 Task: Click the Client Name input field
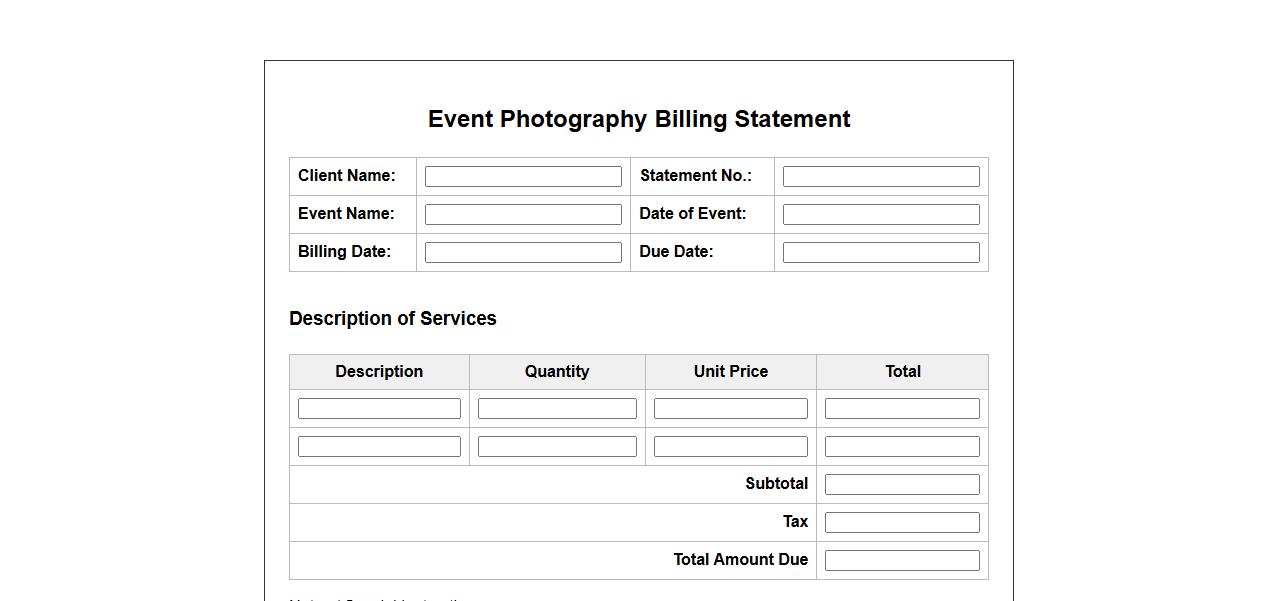[523, 176]
